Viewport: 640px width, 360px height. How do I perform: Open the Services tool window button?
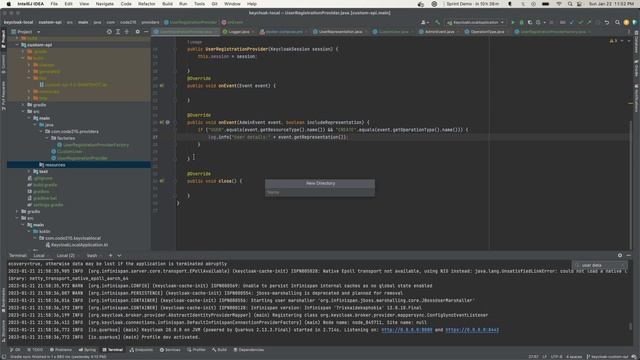(170, 350)
